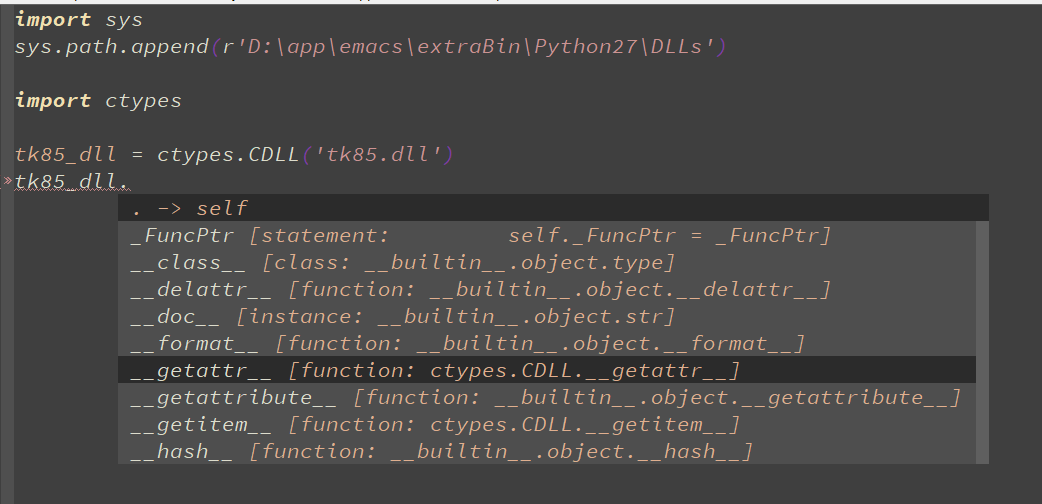
Task: Click the '. -> self' popup header
Action: [553, 208]
